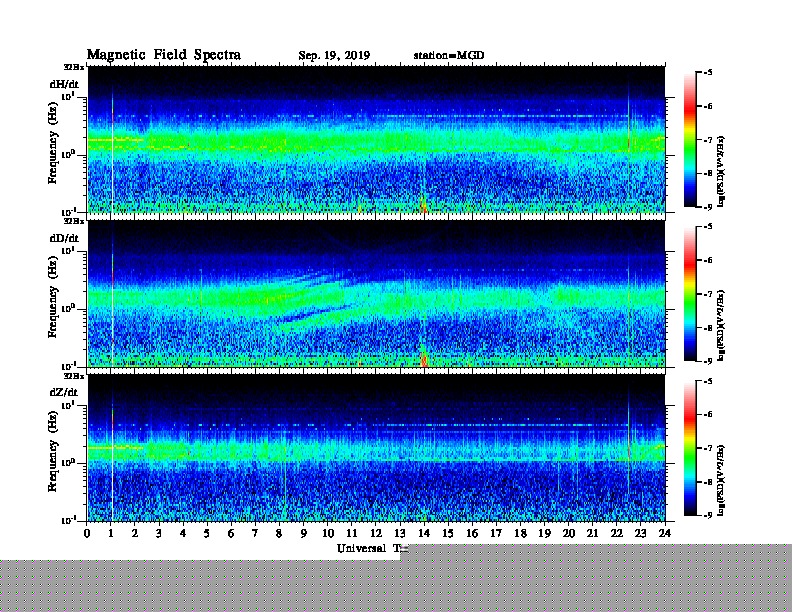Screen dimensions: 792x612
Task: Click the dZ/dt panel label
Action: 64,392
